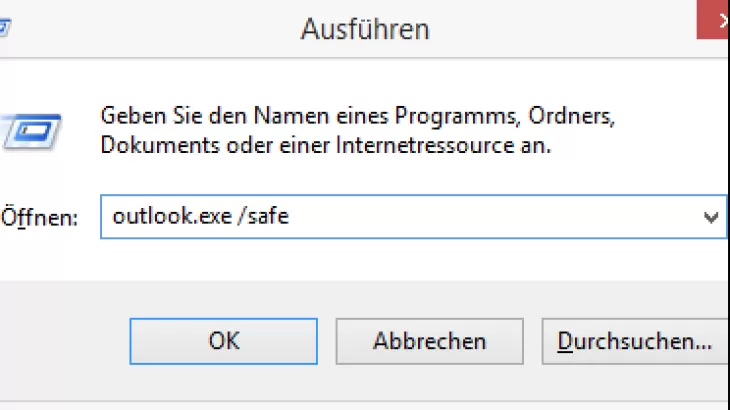
Task: Place cursor after '/safe' in the field
Action: pos(291,216)
